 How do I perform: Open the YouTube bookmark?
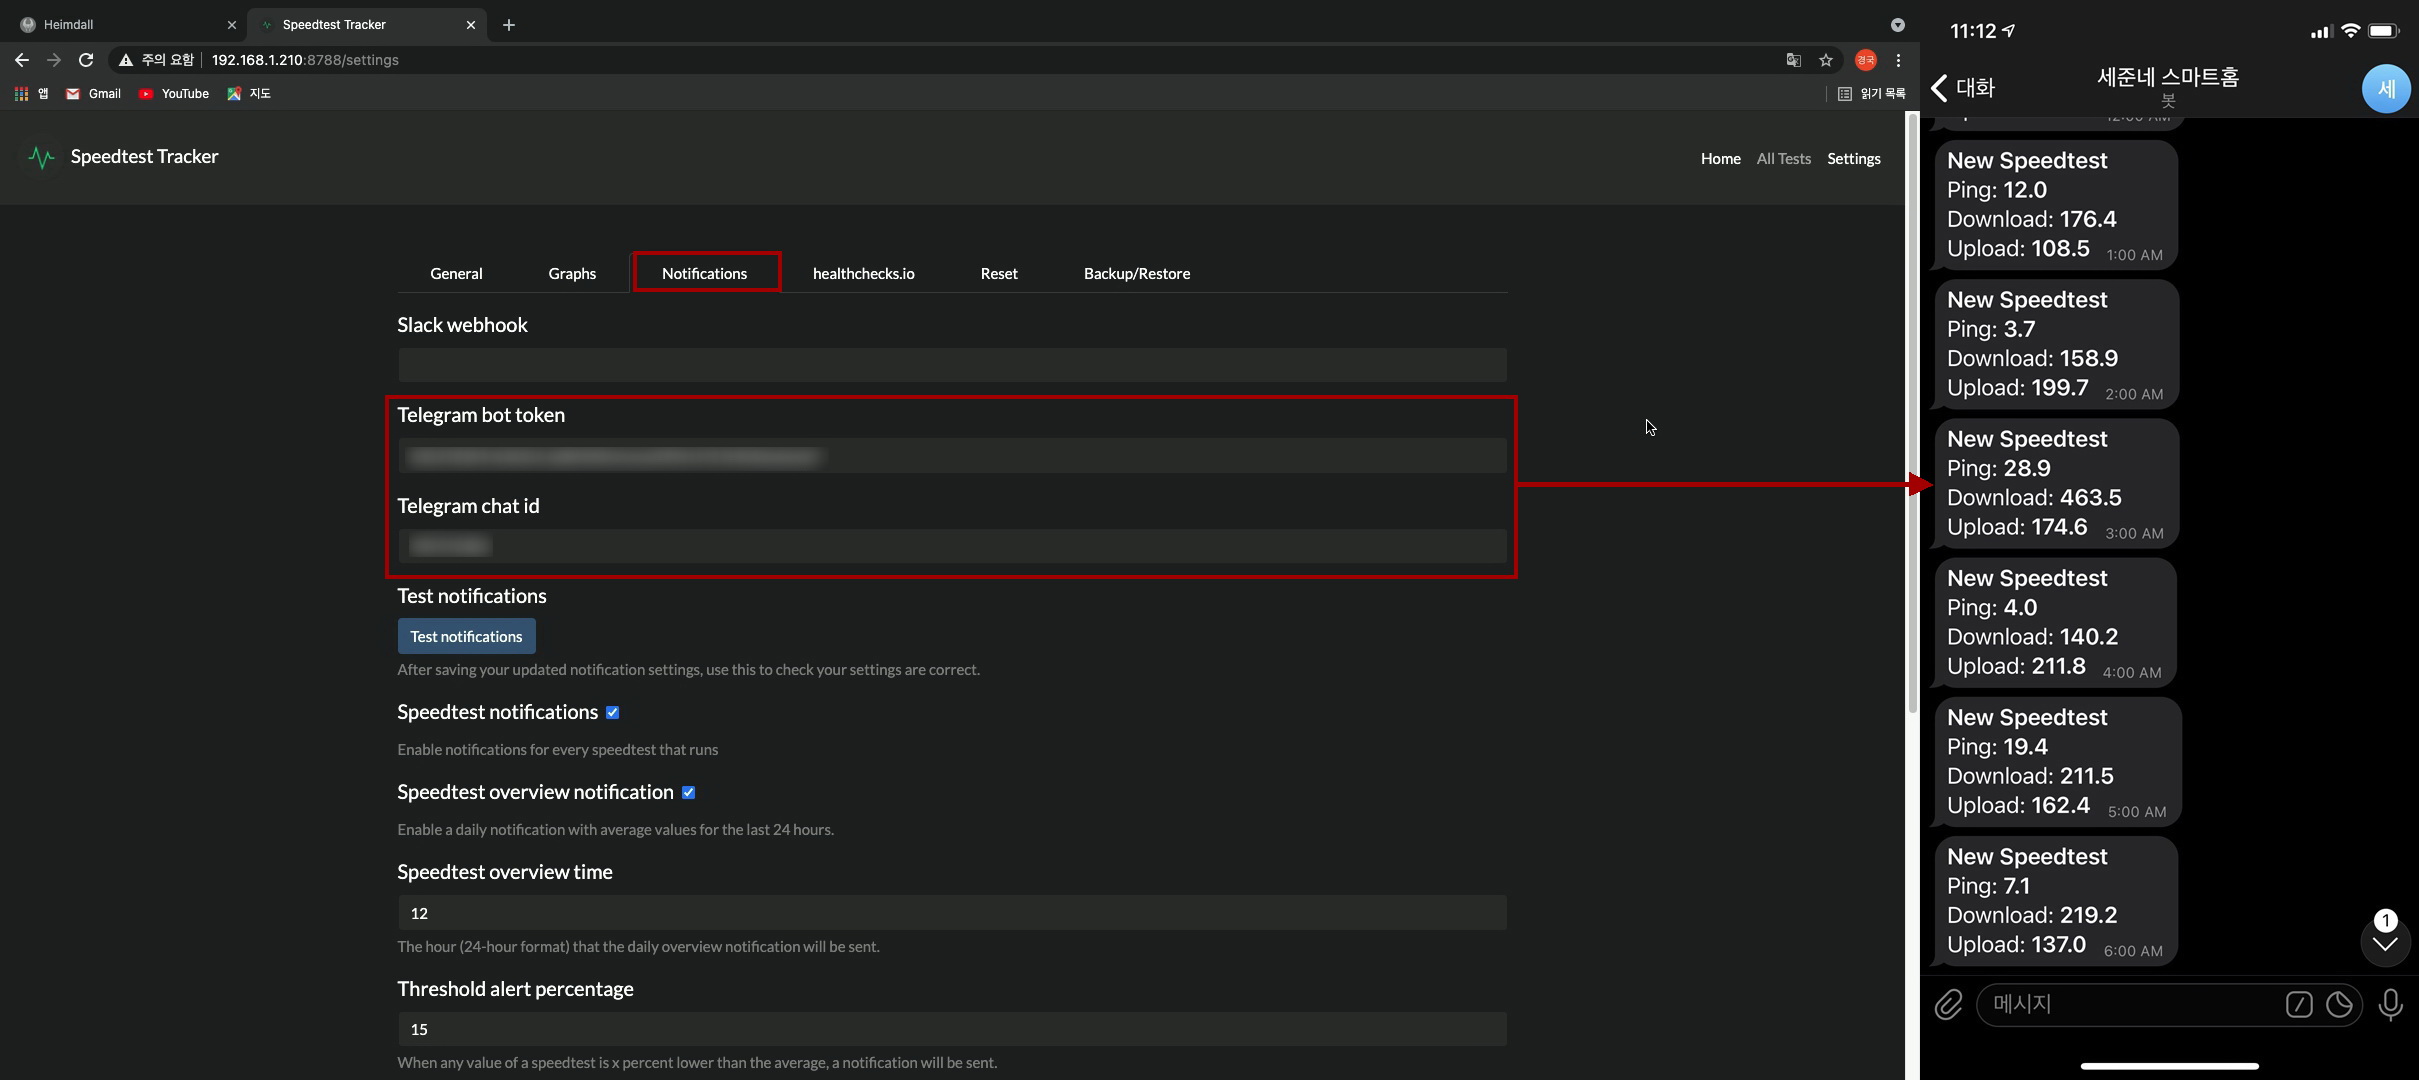(174, 93)
